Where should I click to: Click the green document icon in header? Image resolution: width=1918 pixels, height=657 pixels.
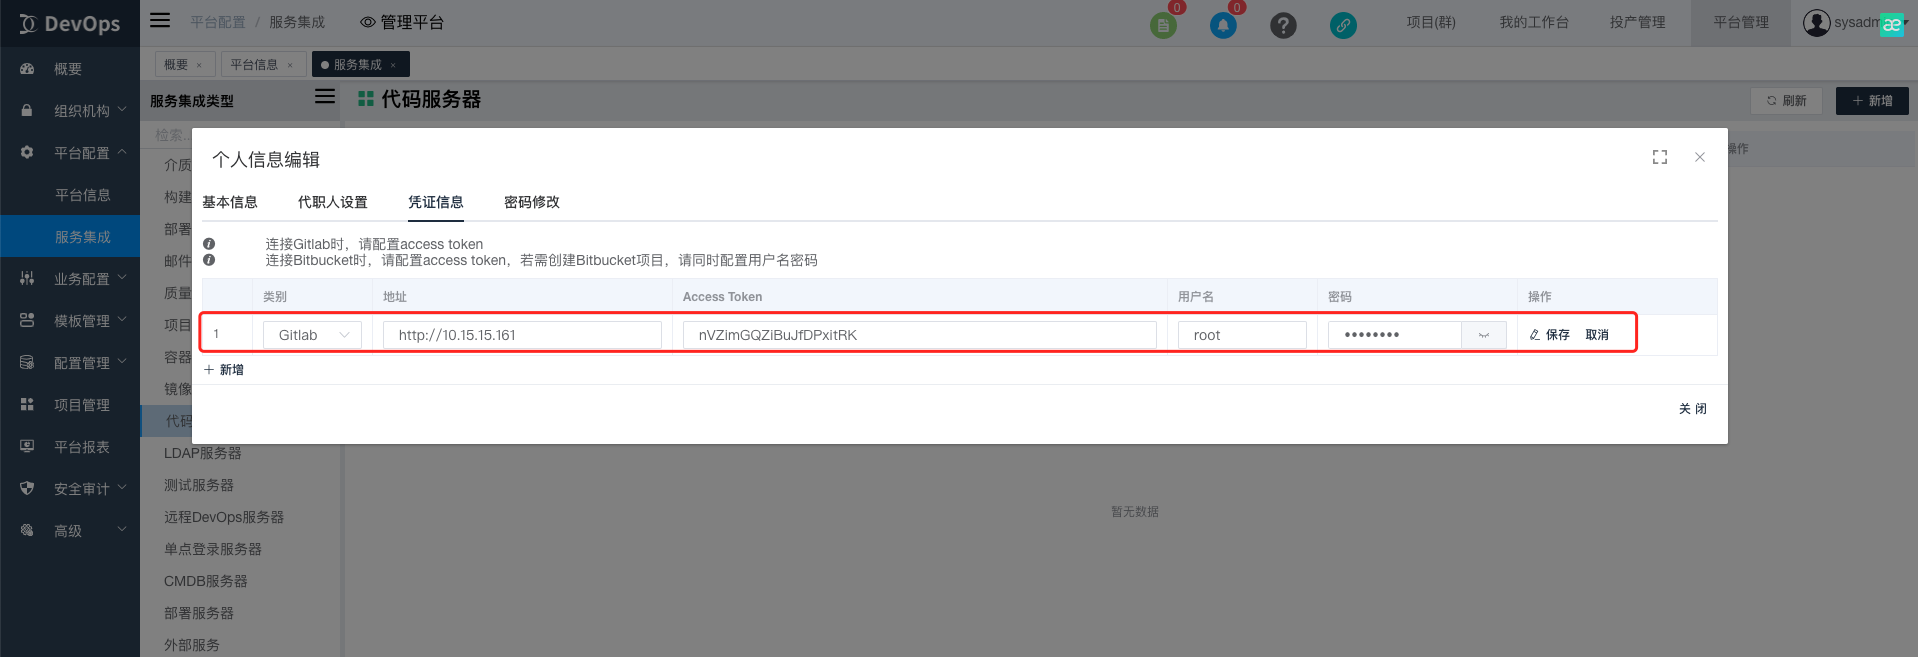pyautogui.click(x=1163, y=25)
